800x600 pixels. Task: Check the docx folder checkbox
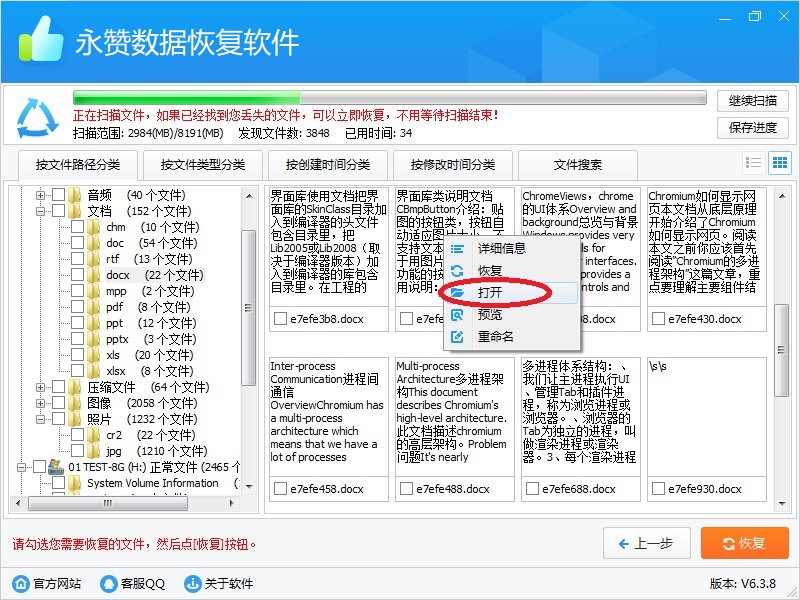[78, 275]
